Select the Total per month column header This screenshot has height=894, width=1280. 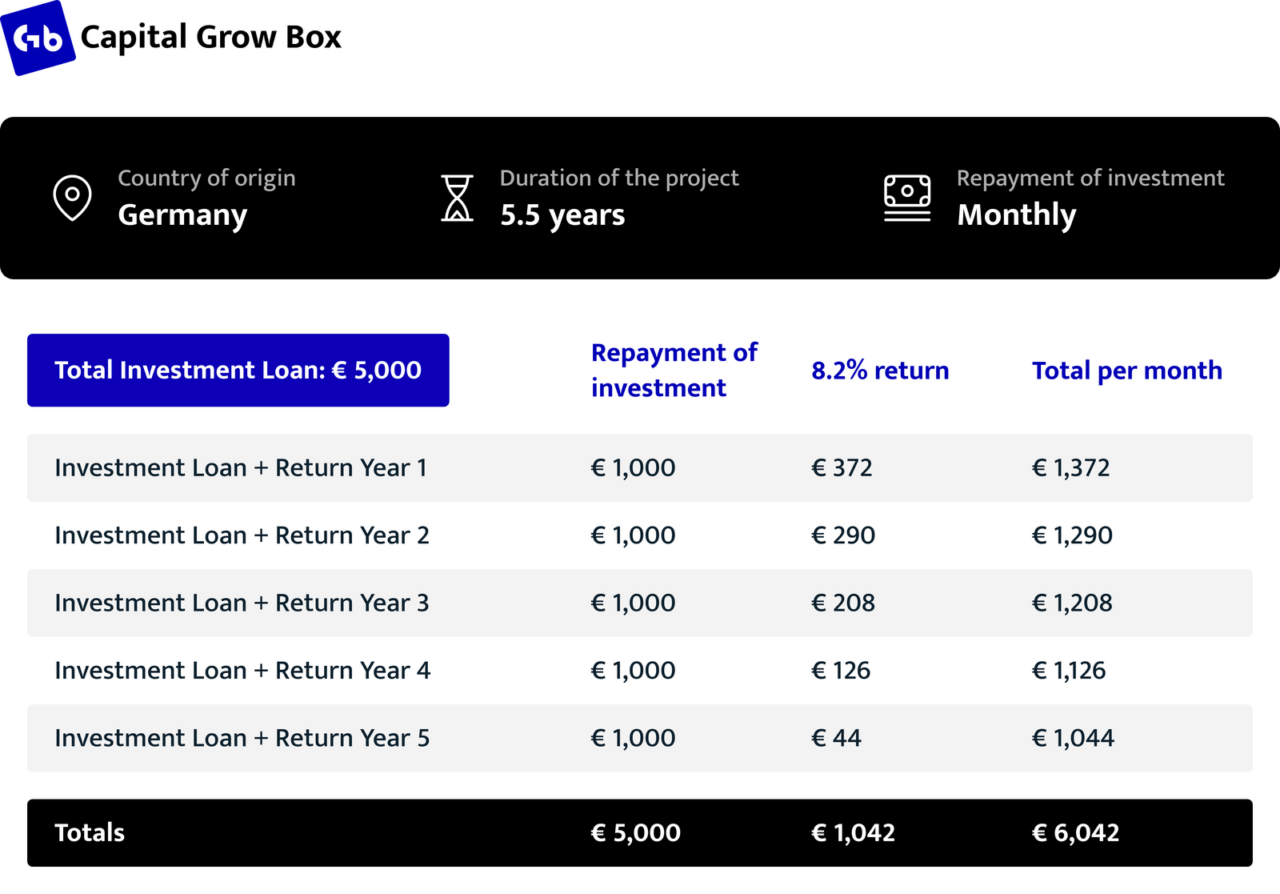point(1127,370)
